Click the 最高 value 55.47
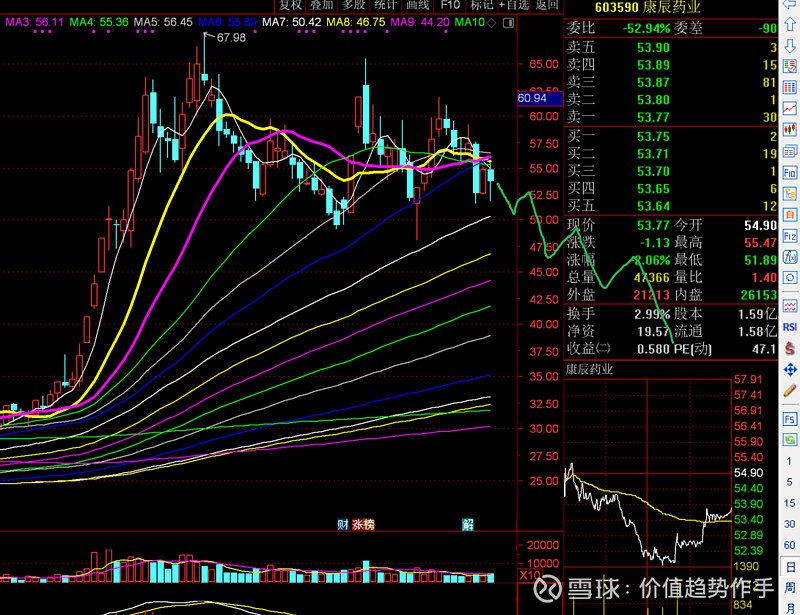 pos(760,243)
